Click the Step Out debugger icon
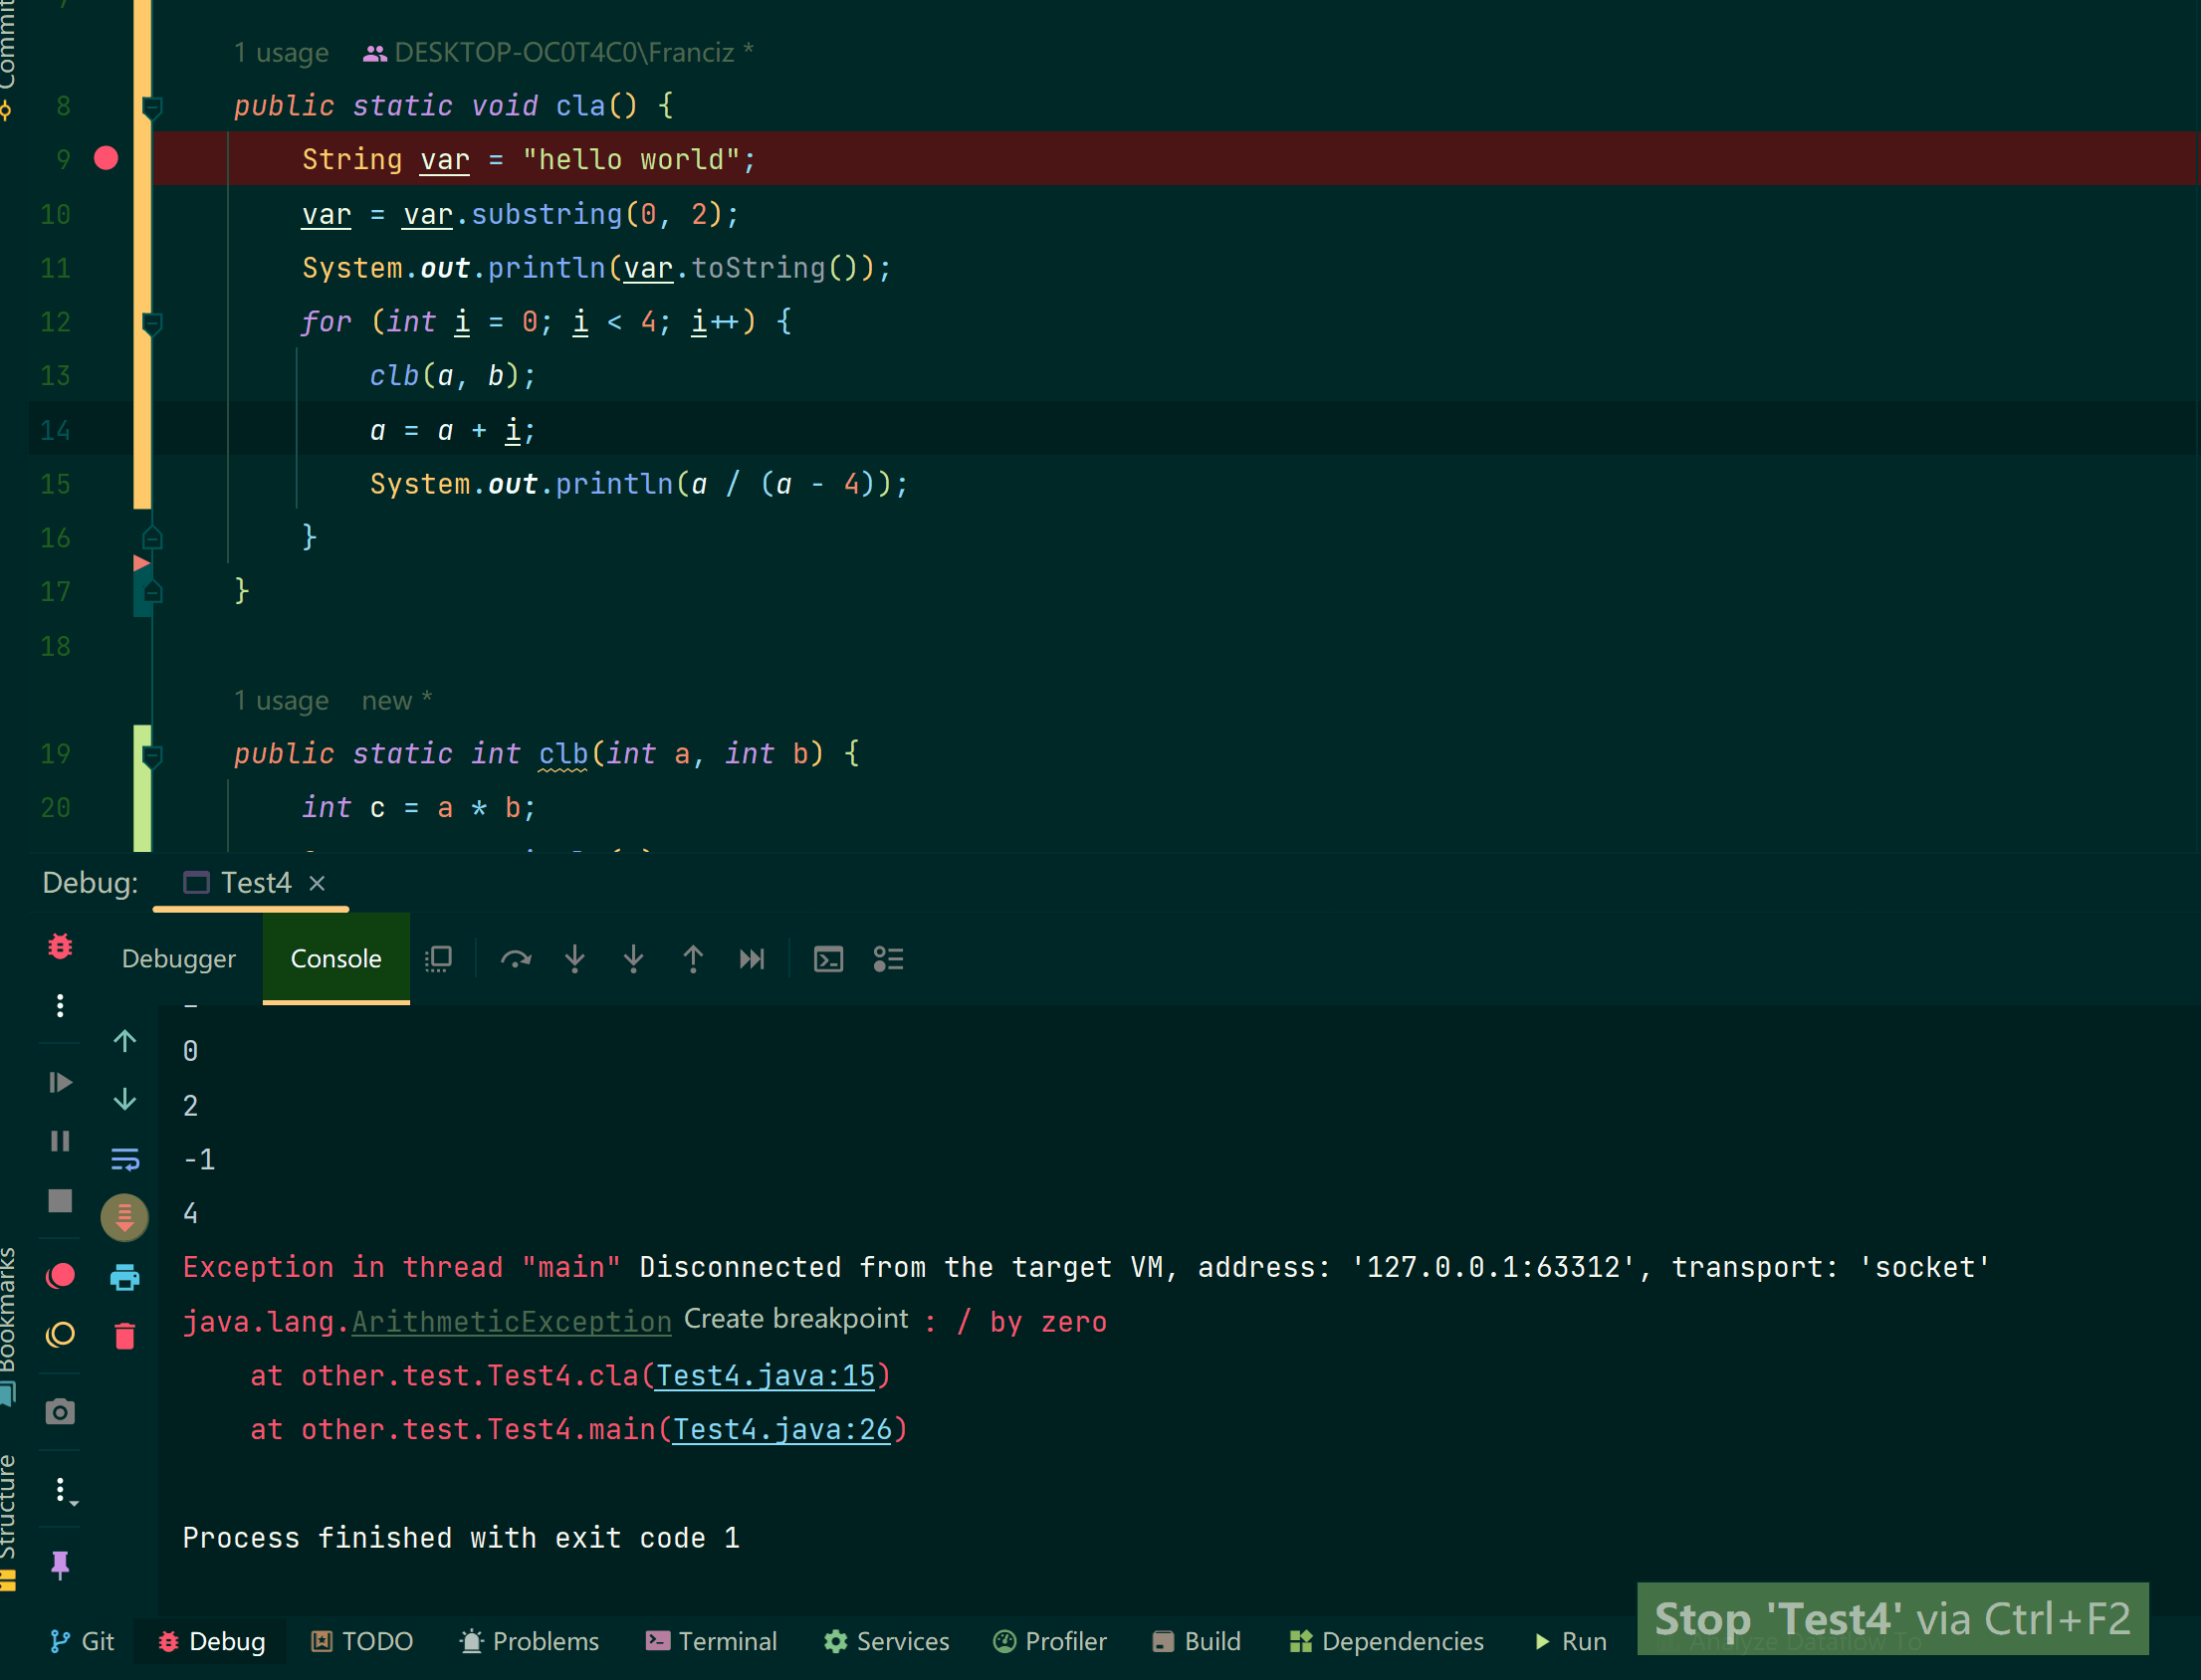This screenshot has height=1680, width=2201. tap(692, 958)
